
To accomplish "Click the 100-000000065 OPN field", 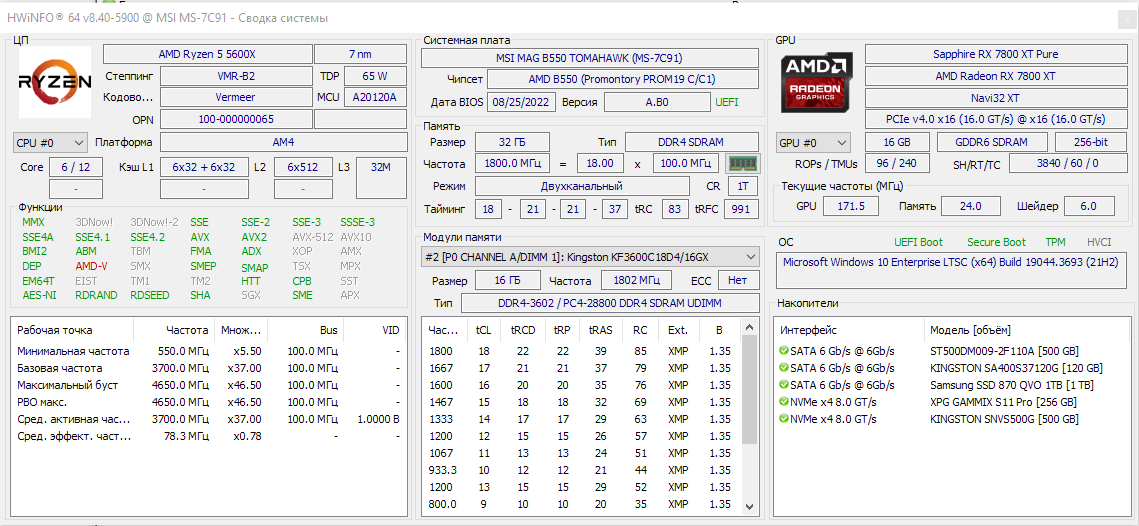I will tap(235, 118).
